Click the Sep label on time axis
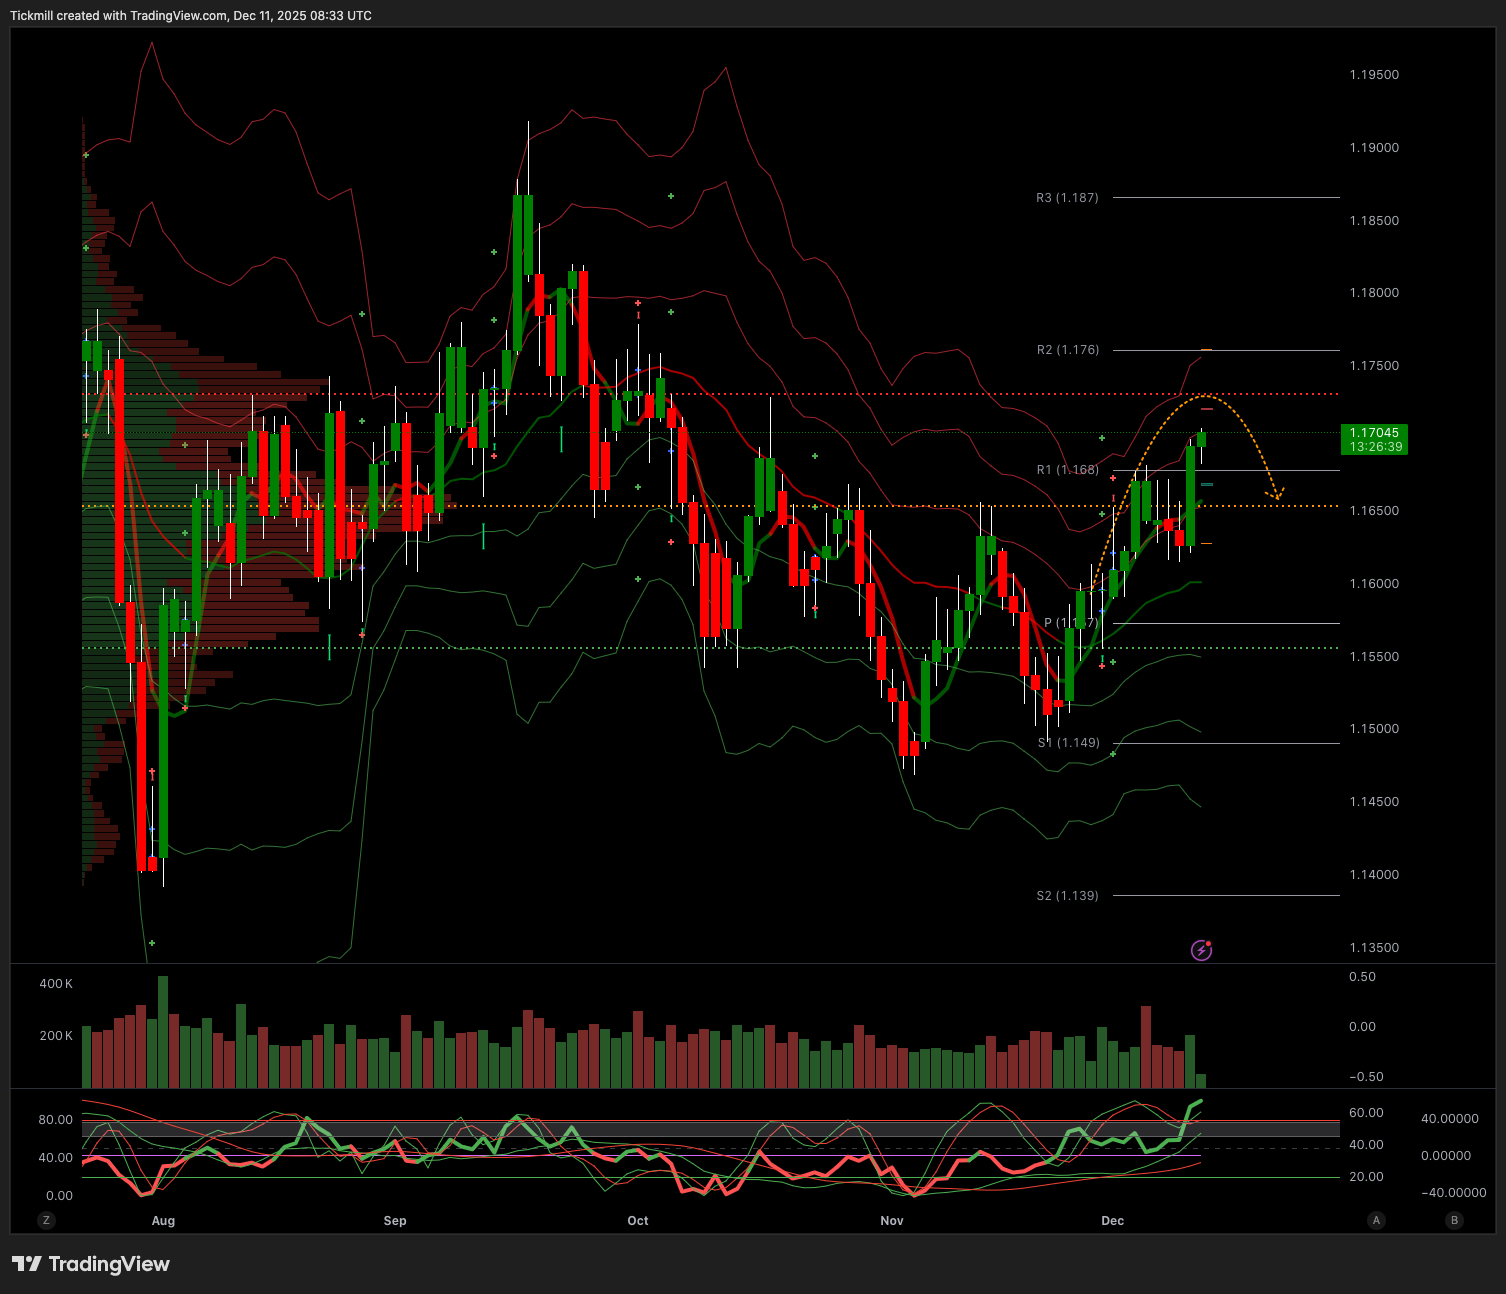The height and width of the screenshot is (1294, 1506). tap(395, 1221)
